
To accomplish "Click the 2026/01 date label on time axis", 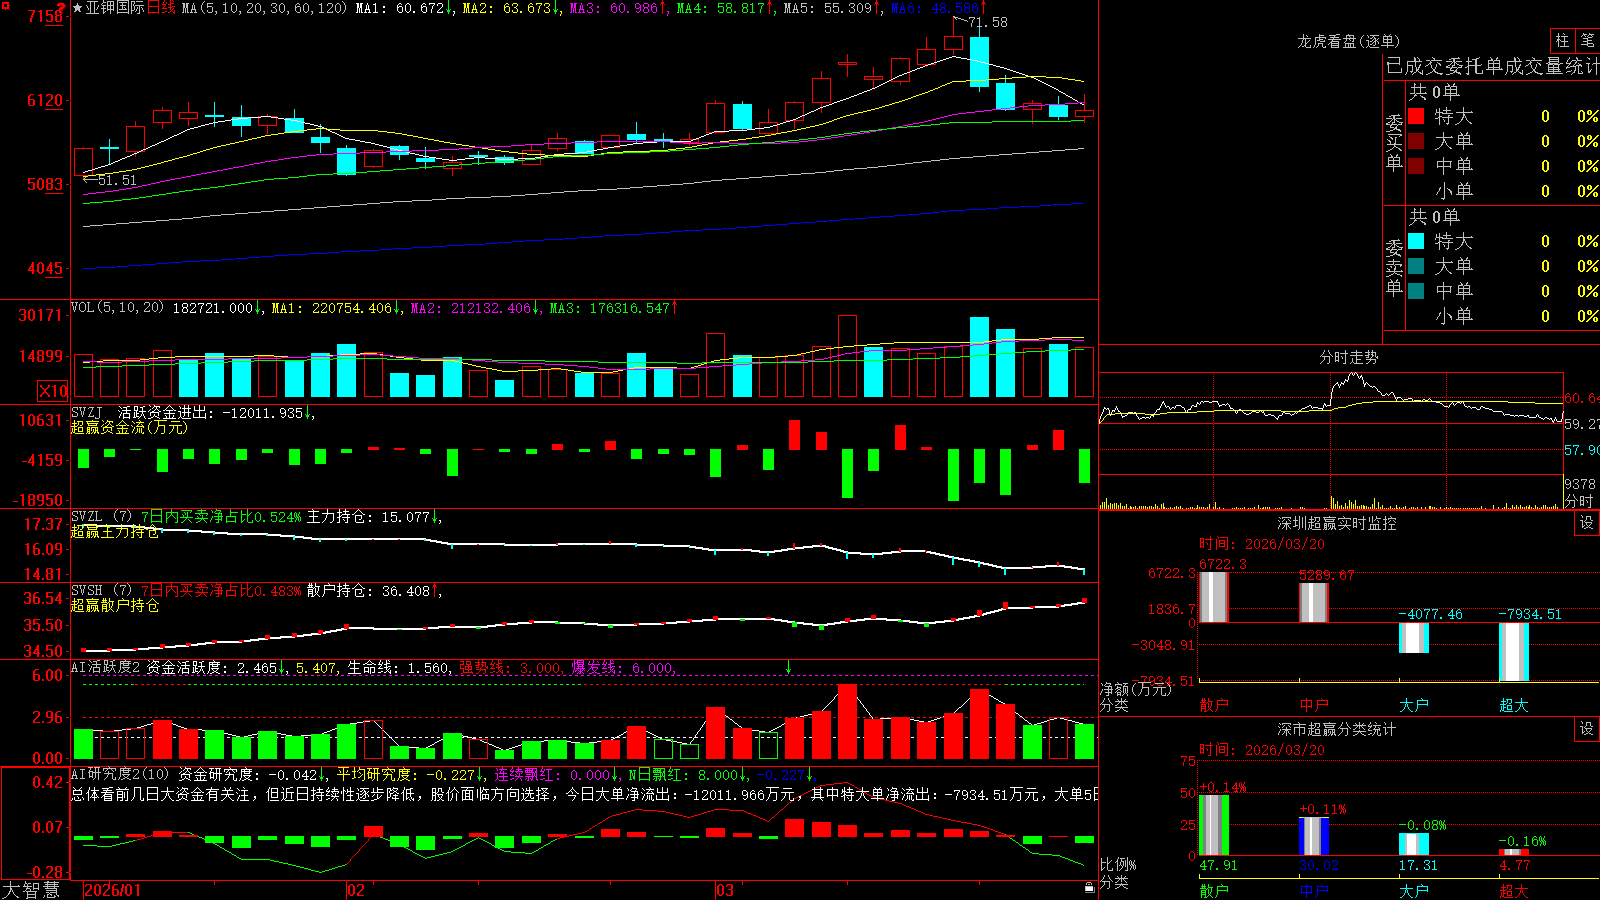I will pyautogui.click(x=113, y=890).
